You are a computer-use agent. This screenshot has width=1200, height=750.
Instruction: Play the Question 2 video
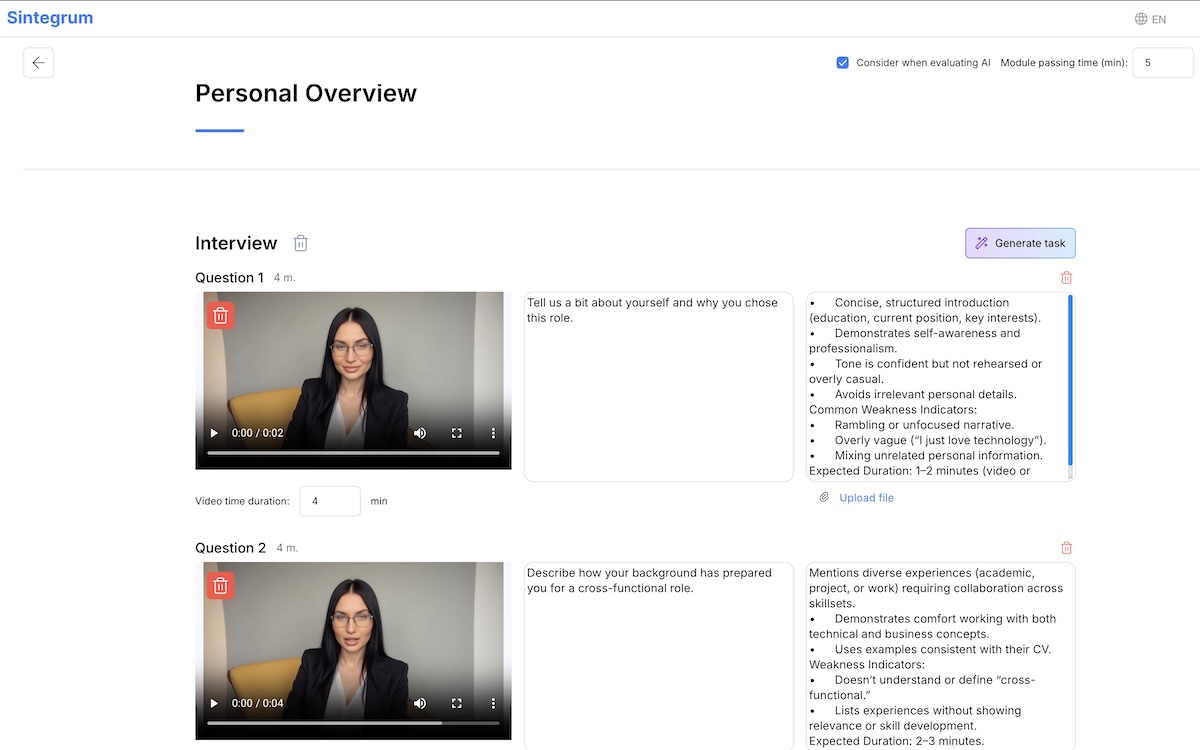[213, 703]
